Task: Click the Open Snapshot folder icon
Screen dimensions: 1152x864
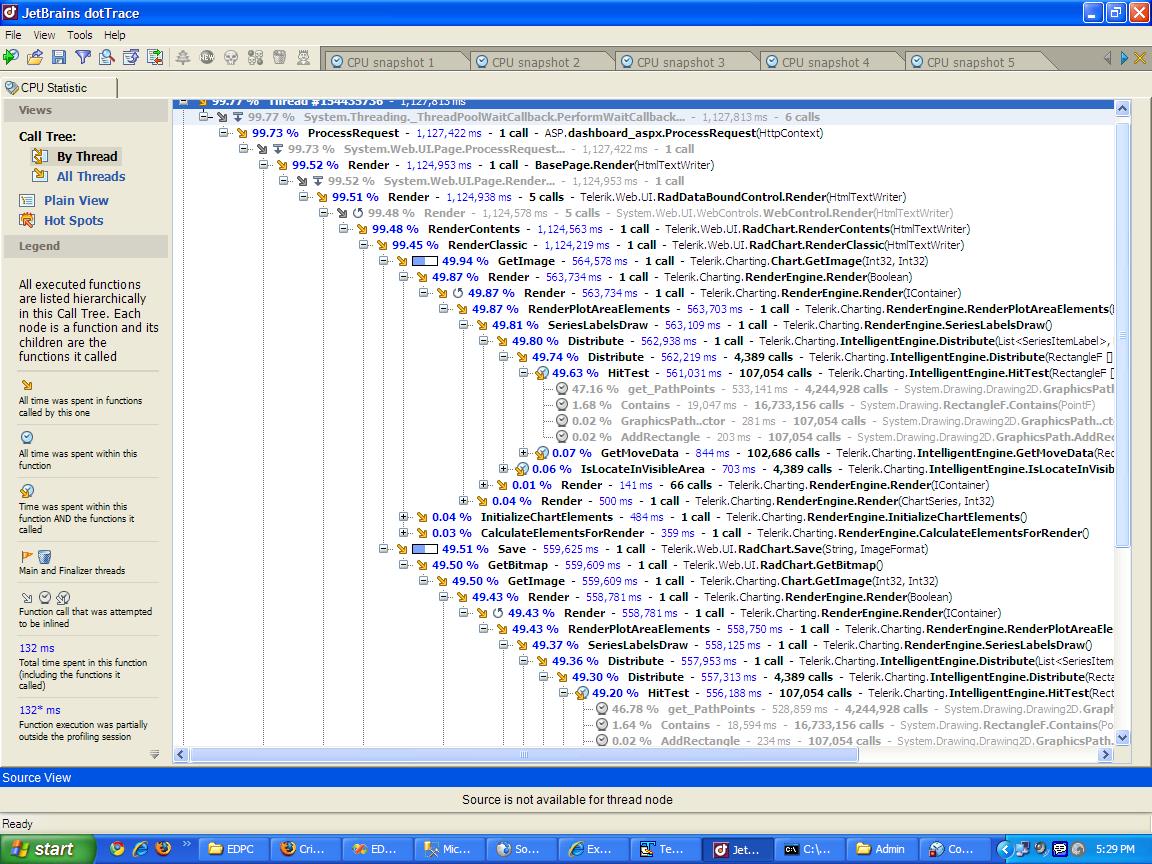Action: (x=35, y=57)
